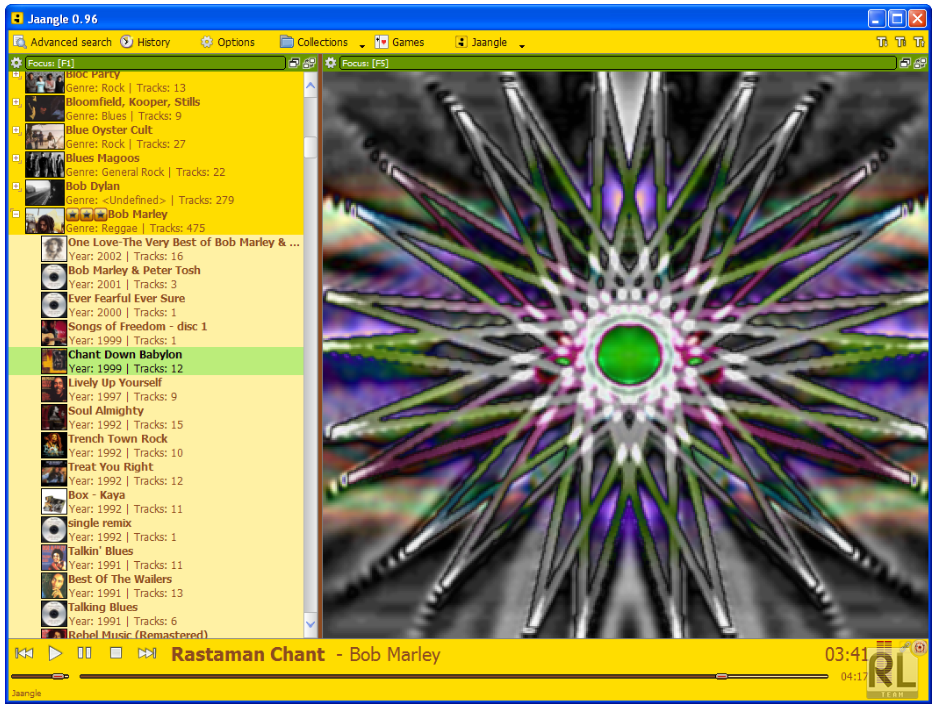Open the History view

coord(145,42)
